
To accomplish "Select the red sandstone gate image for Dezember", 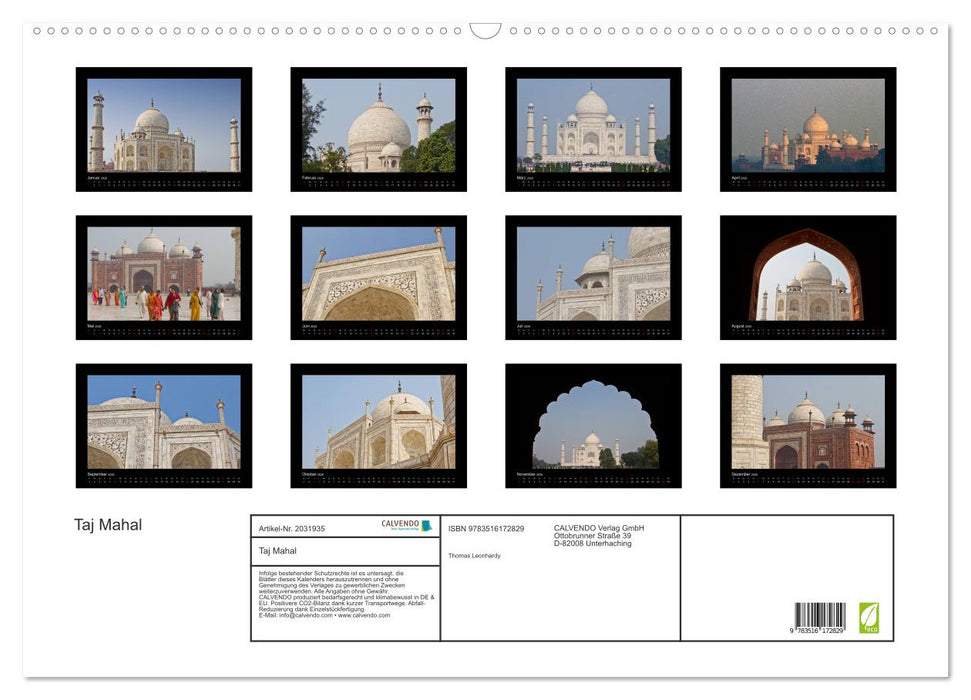I will (808, 426).
